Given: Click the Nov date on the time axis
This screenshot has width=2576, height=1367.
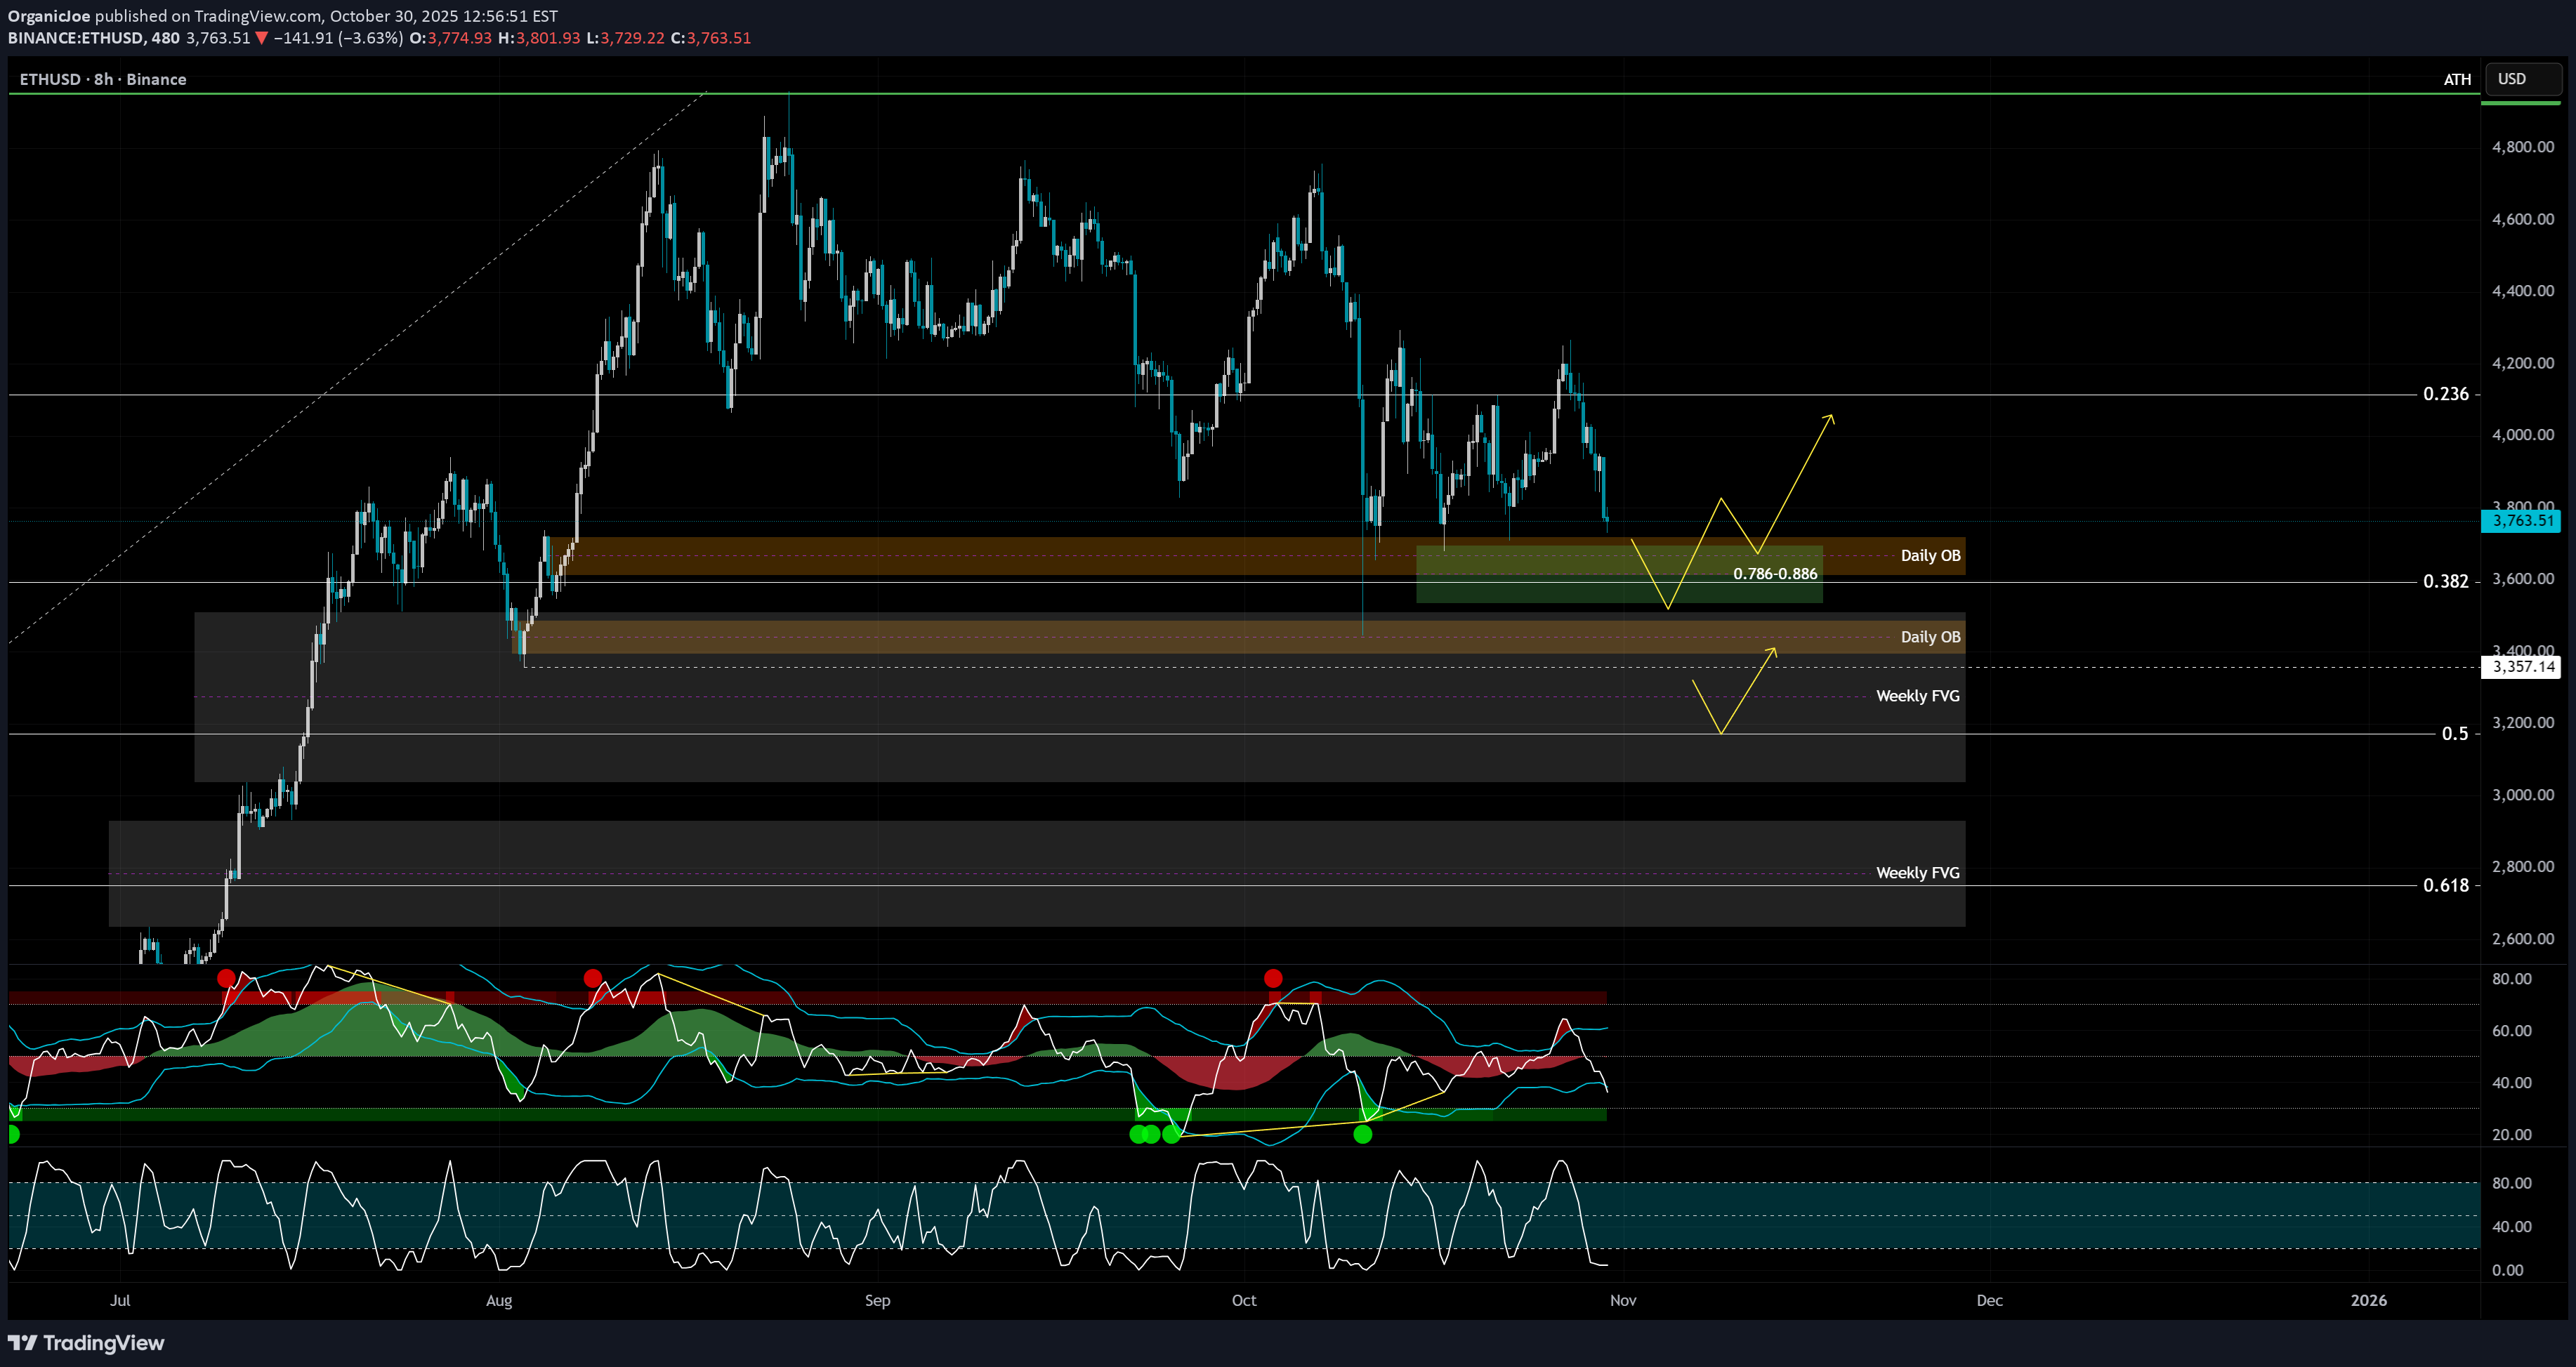Looking at the screenshot, I should [1622, 1300].
